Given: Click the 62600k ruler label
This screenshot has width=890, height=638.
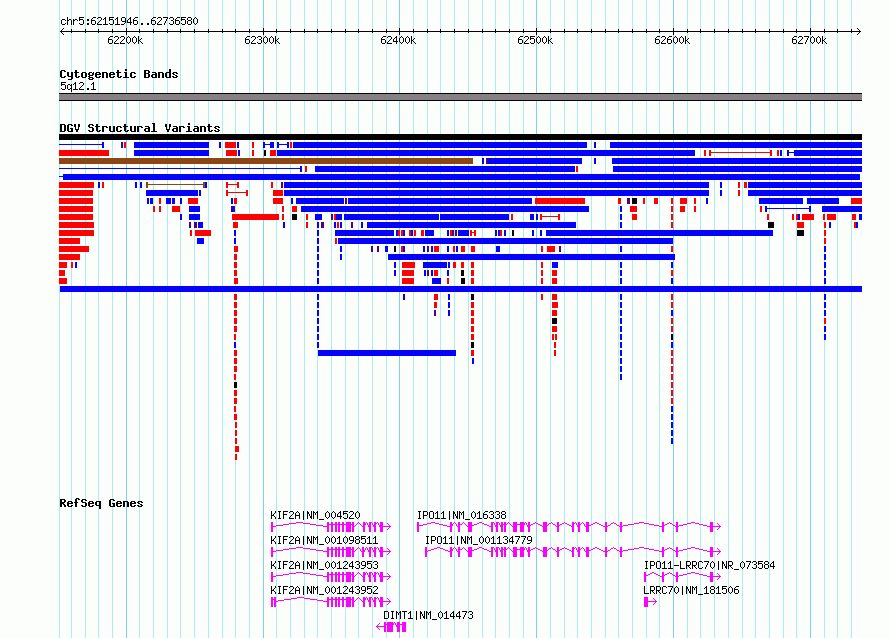Looking at the screenshot, I should (x=672, y=40).
